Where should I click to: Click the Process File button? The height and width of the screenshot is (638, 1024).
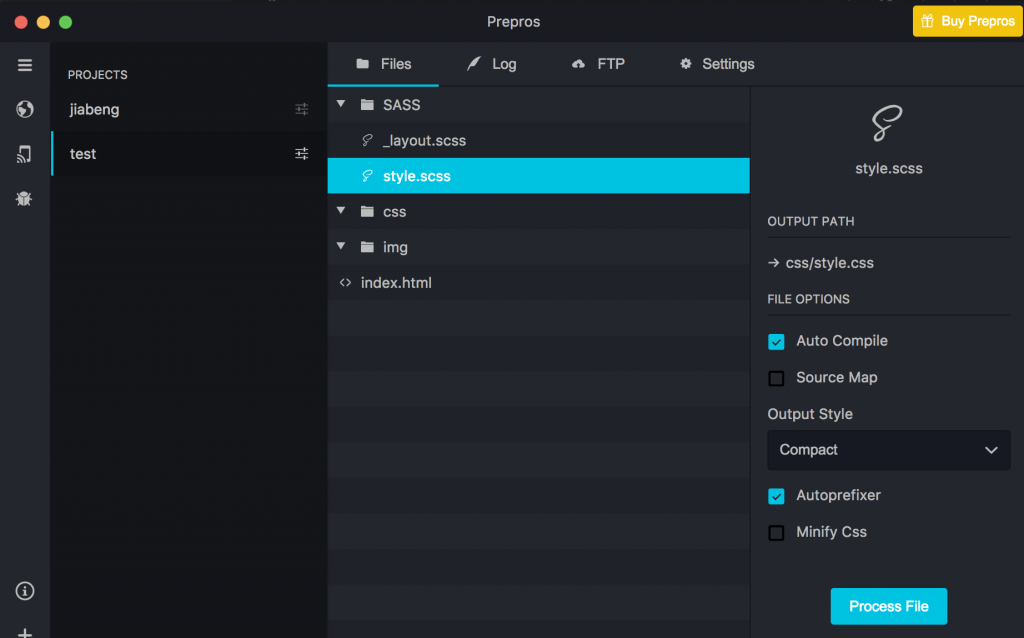tap(888, 606)
